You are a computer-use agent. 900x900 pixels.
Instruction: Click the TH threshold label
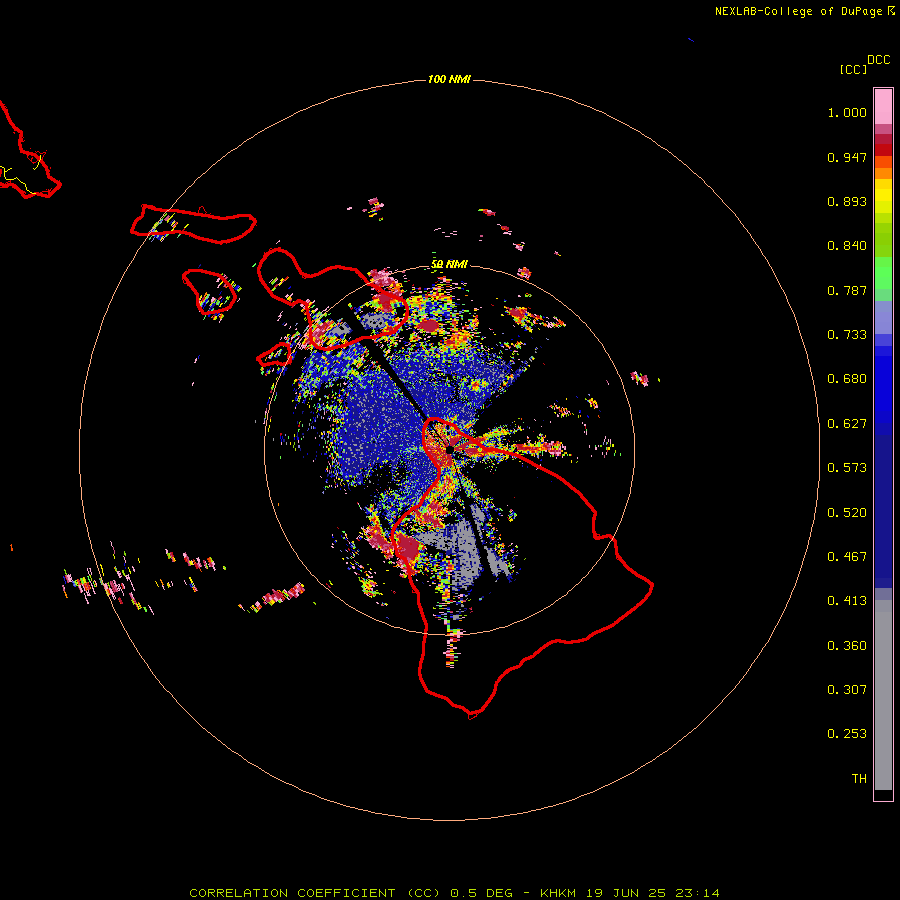pos(859,779)
